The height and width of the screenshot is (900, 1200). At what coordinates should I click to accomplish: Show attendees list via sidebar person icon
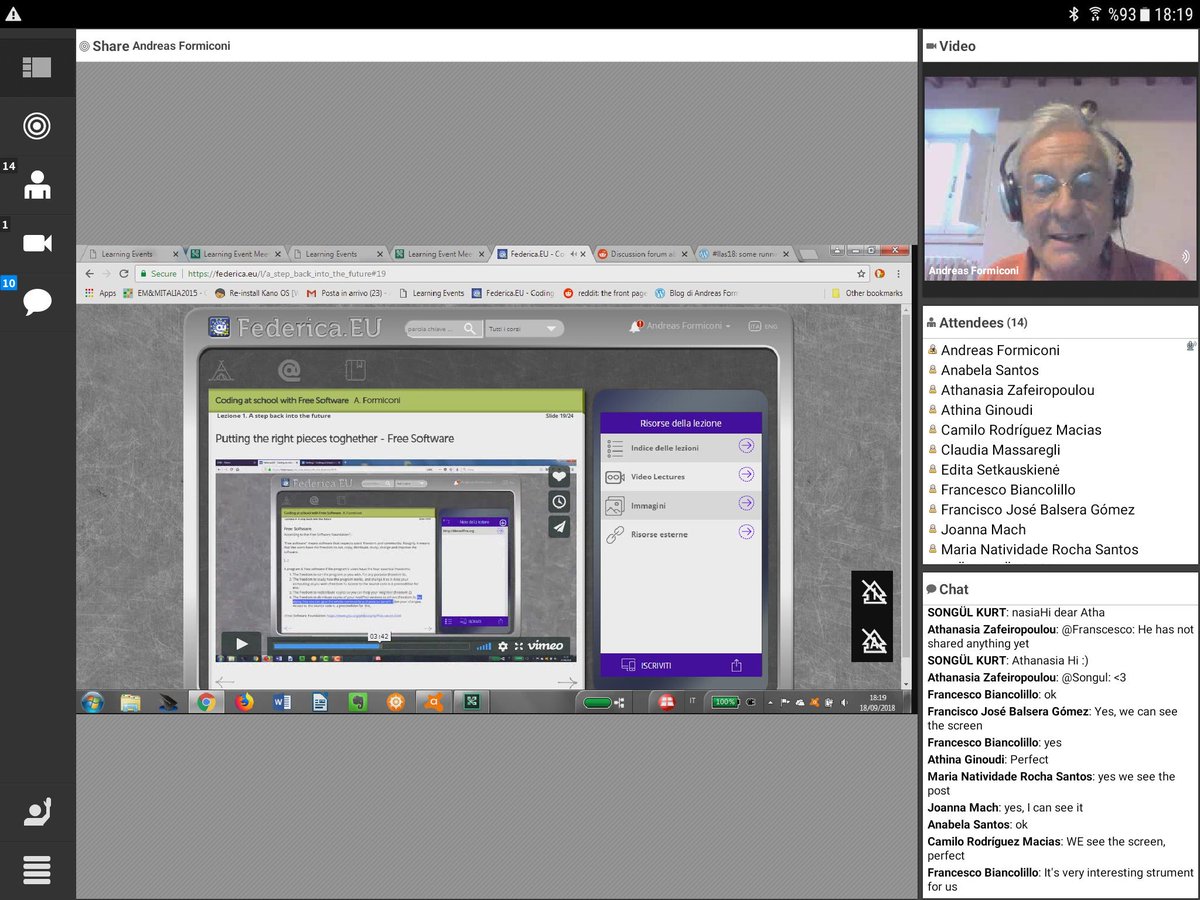click(37, 185)
